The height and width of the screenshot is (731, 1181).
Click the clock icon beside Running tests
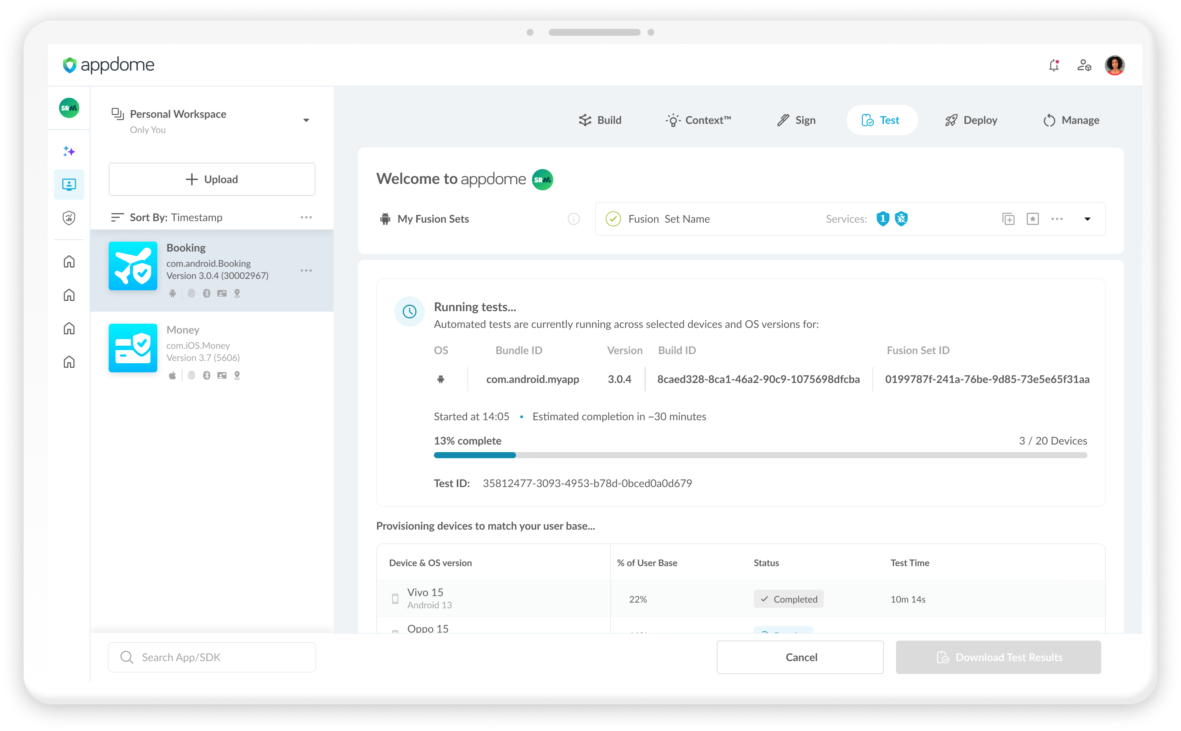click(x=410, y=312)
